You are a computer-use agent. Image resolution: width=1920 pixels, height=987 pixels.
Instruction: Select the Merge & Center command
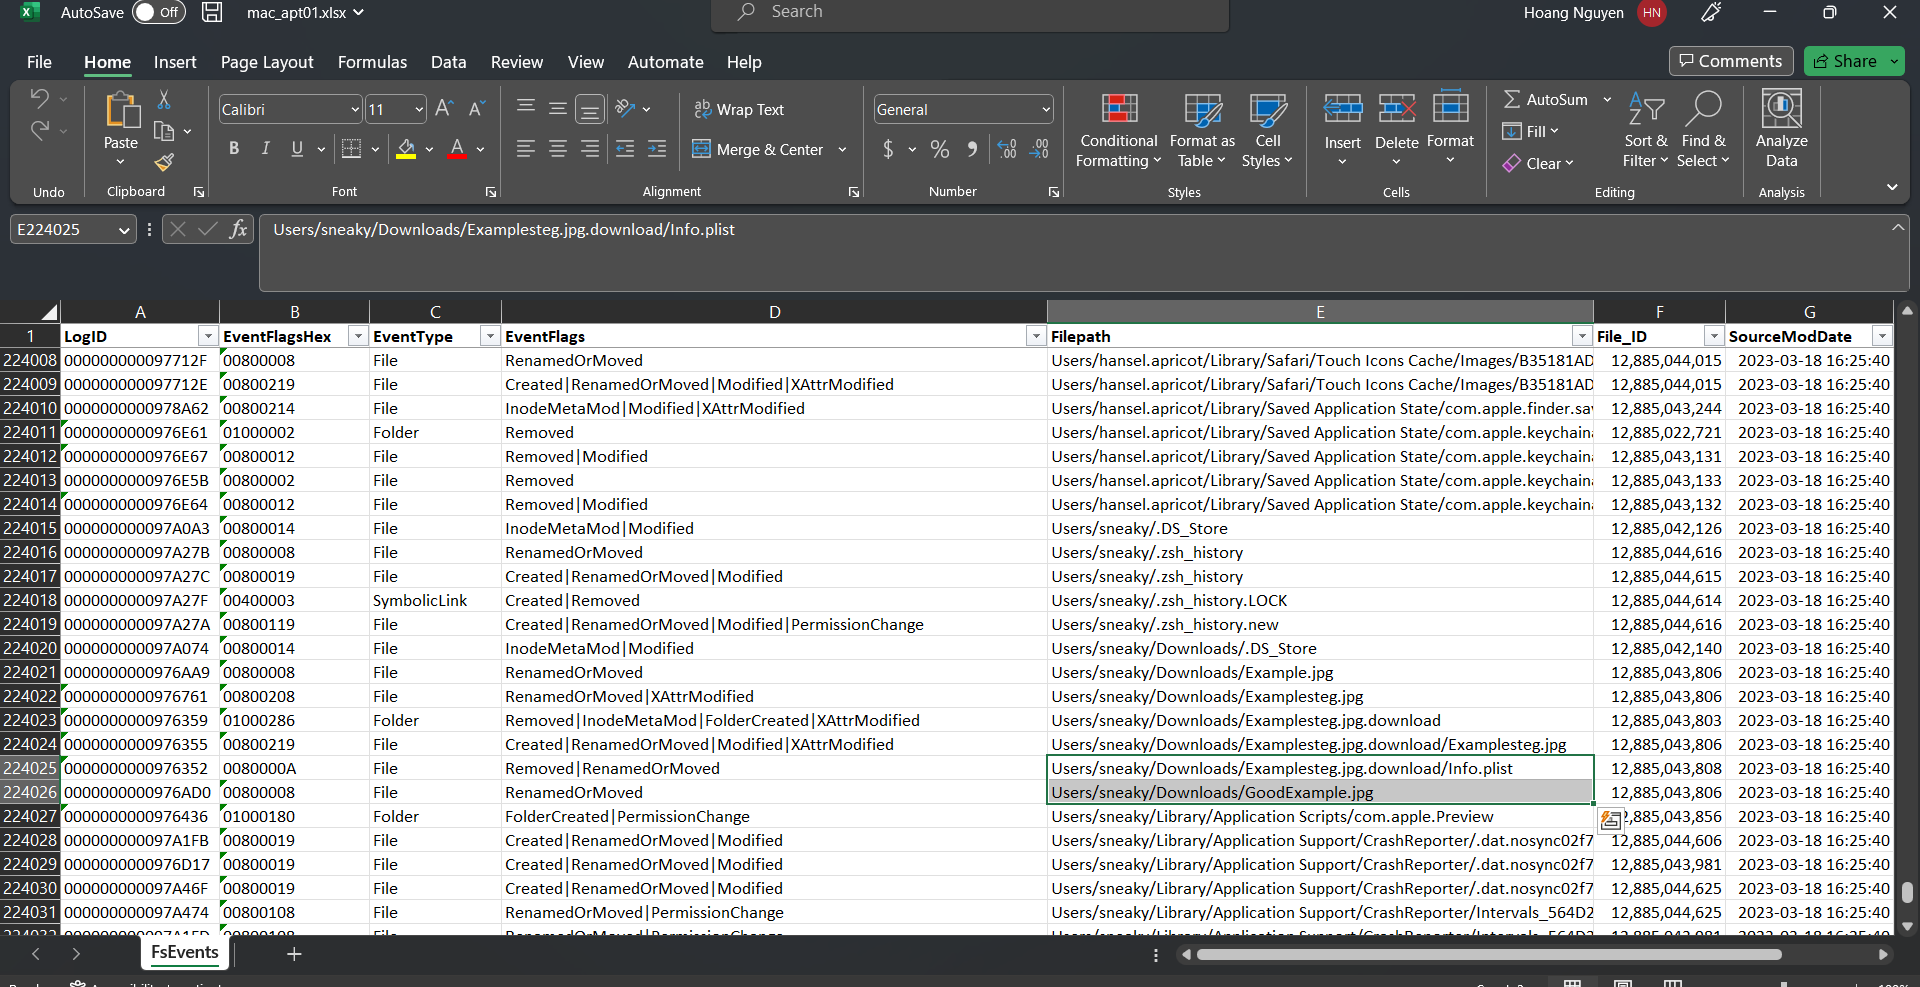pyautogui.click(x=760, y=149)
